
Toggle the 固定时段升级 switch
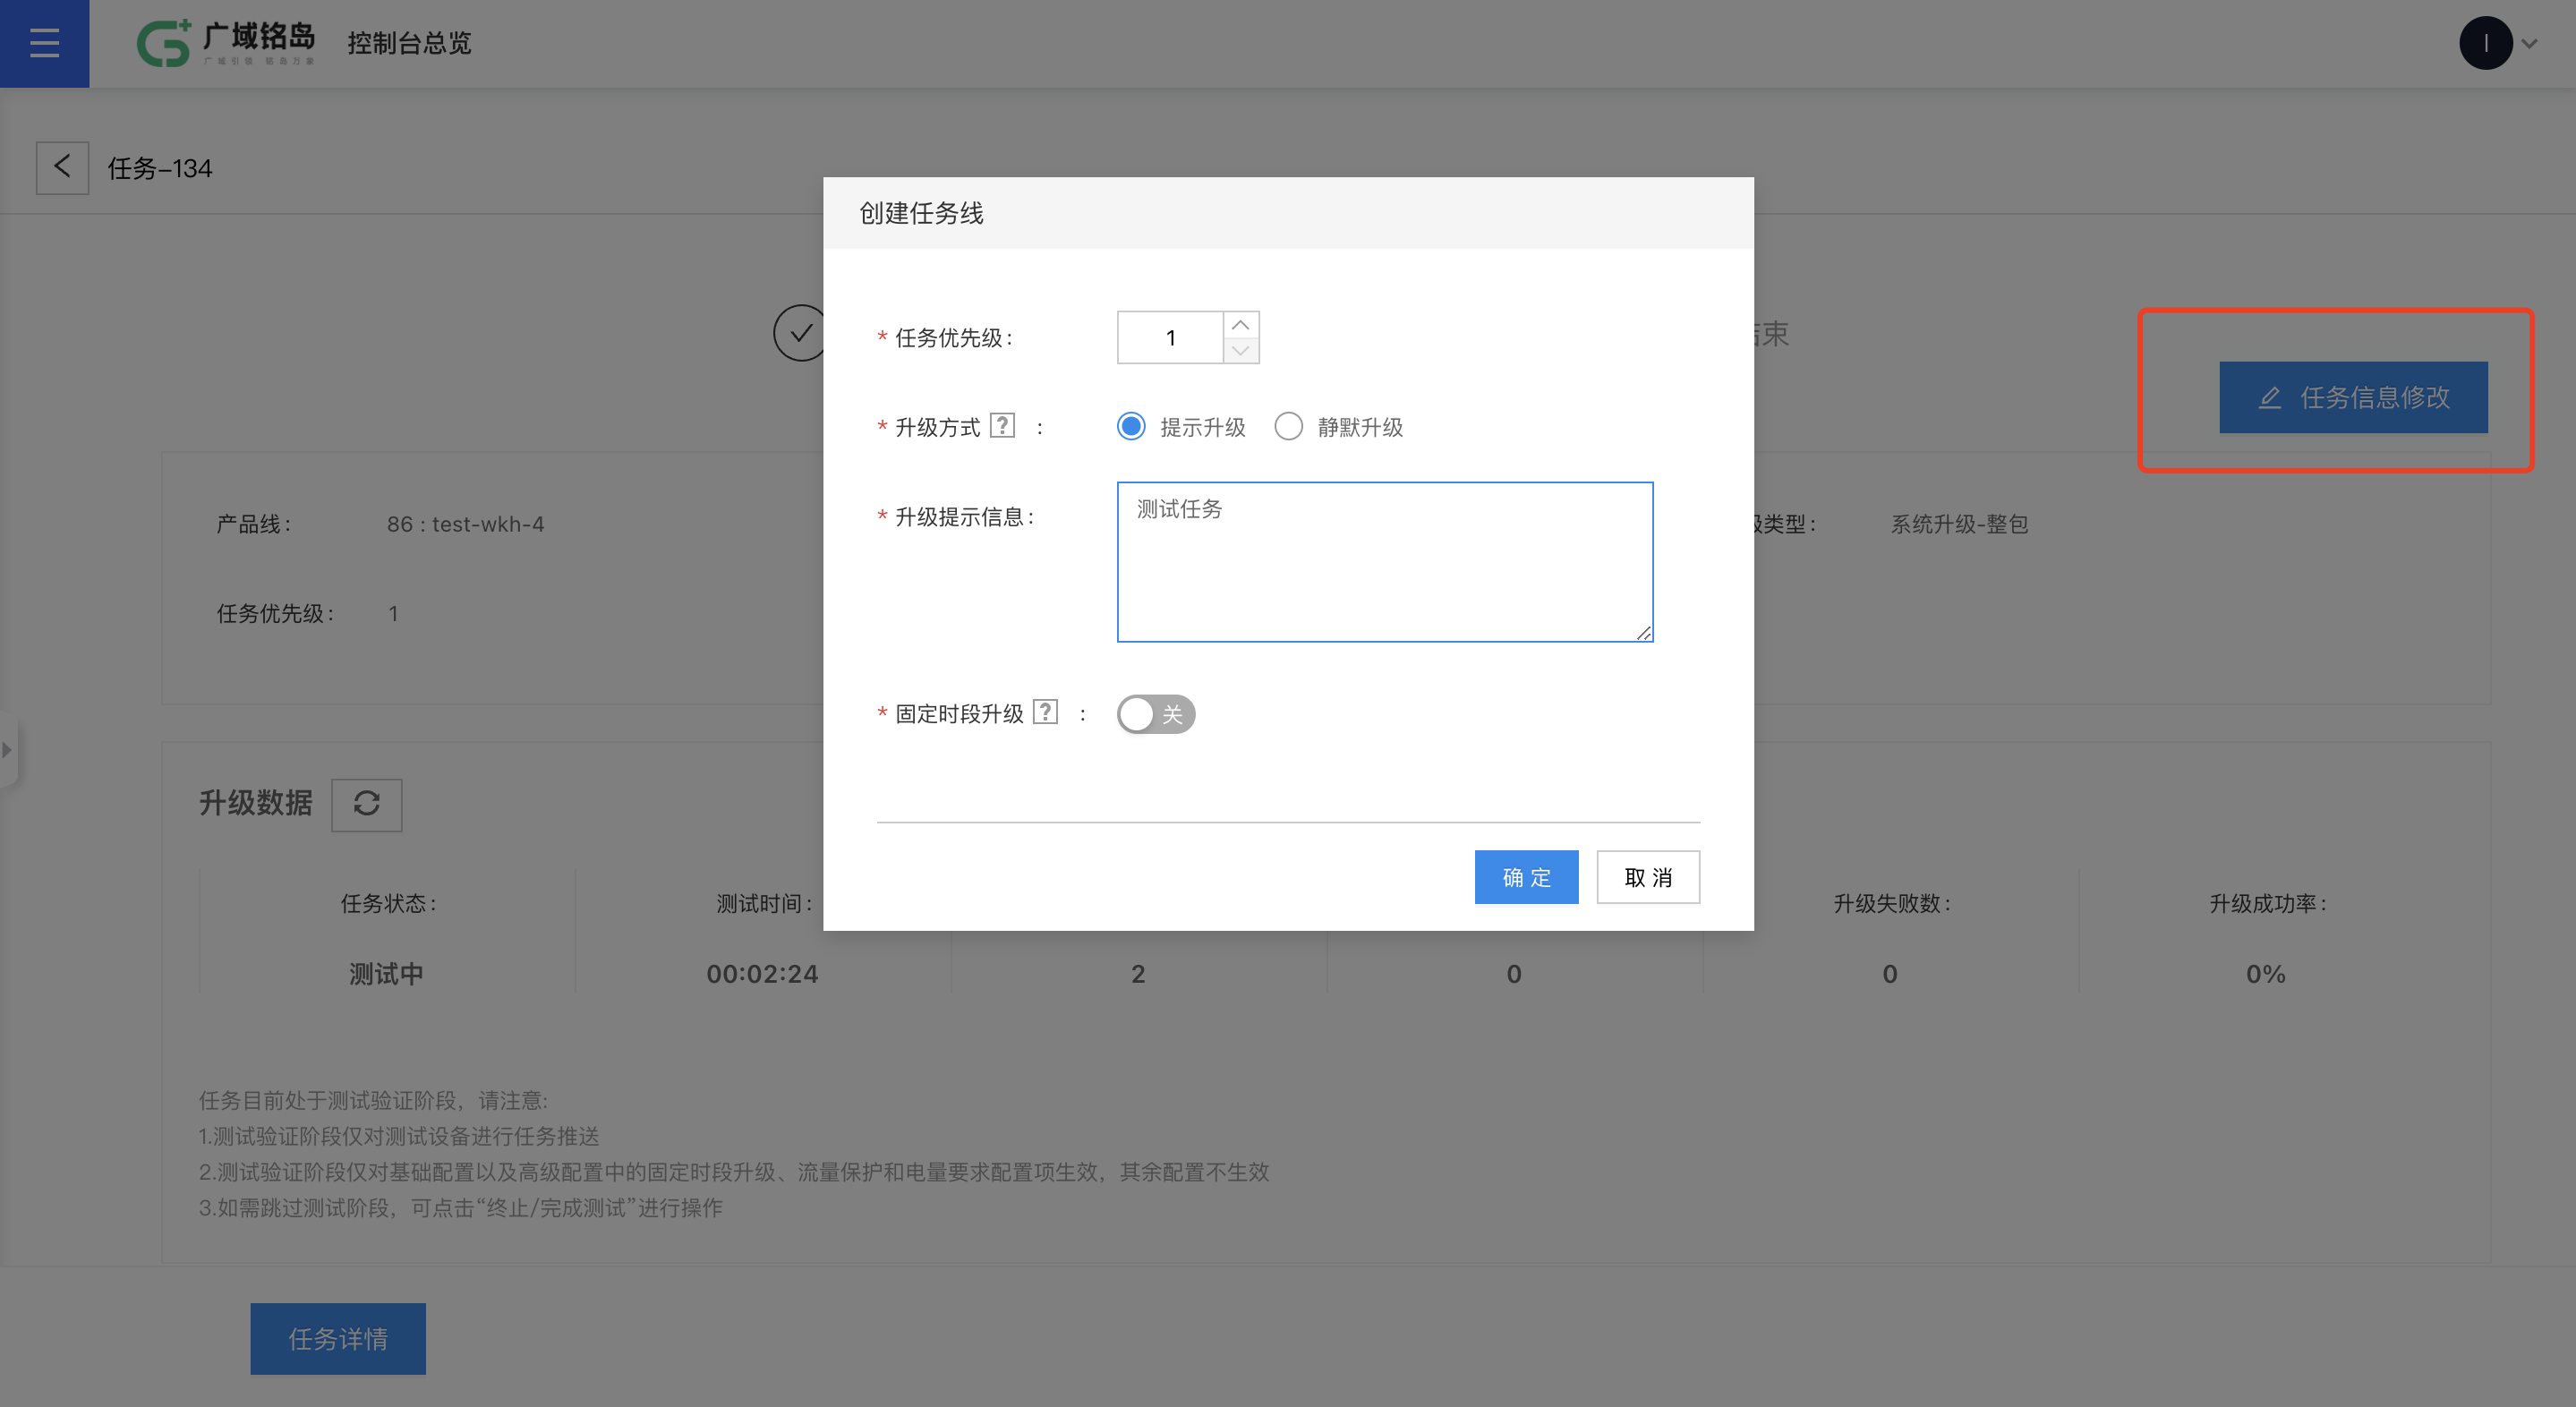tap(1156, 714)
